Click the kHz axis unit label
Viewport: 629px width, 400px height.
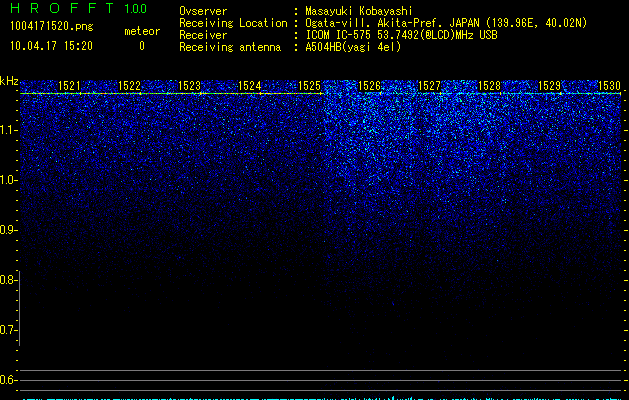tap(9, 81)
